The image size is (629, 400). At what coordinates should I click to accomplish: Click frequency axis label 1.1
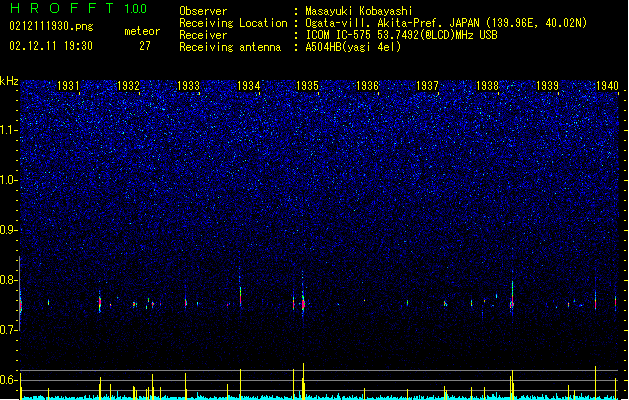click(9, 130)
